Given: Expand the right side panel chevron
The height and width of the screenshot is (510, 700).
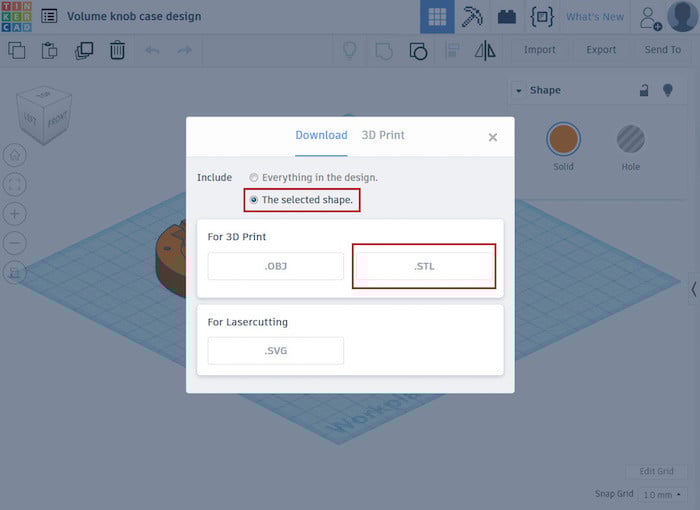Looking at the screenshot, I should (x=693, y=290).
